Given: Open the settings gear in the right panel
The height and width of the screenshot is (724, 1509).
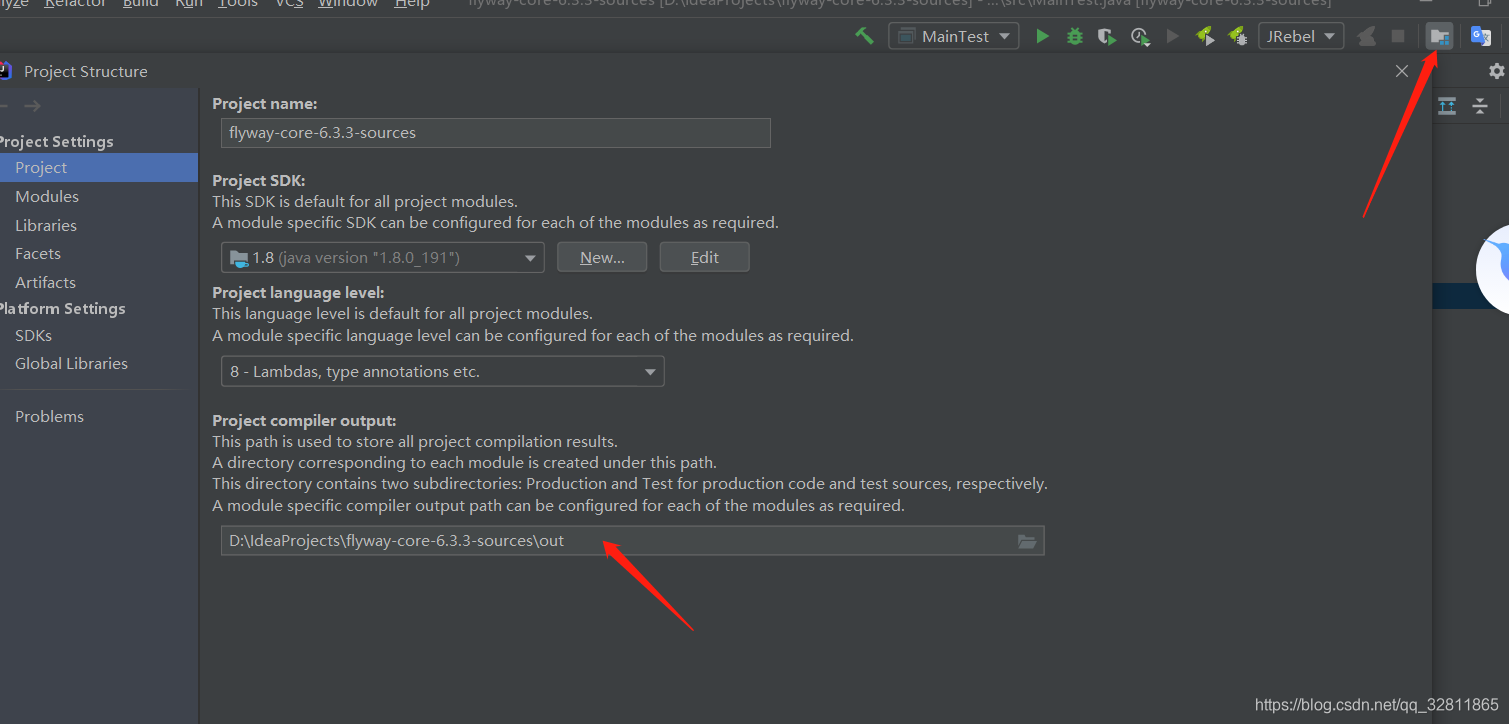Looking at the screenshot, I should click(1496, 71).
